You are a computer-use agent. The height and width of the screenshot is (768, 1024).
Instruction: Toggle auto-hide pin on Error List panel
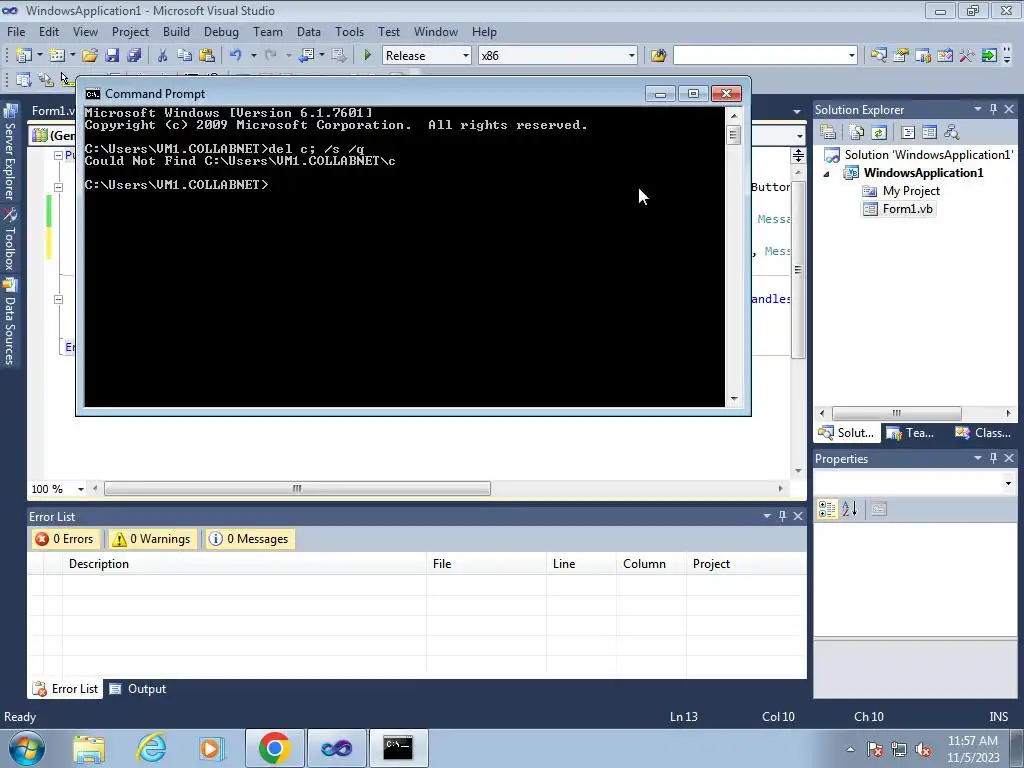point(782,517)
